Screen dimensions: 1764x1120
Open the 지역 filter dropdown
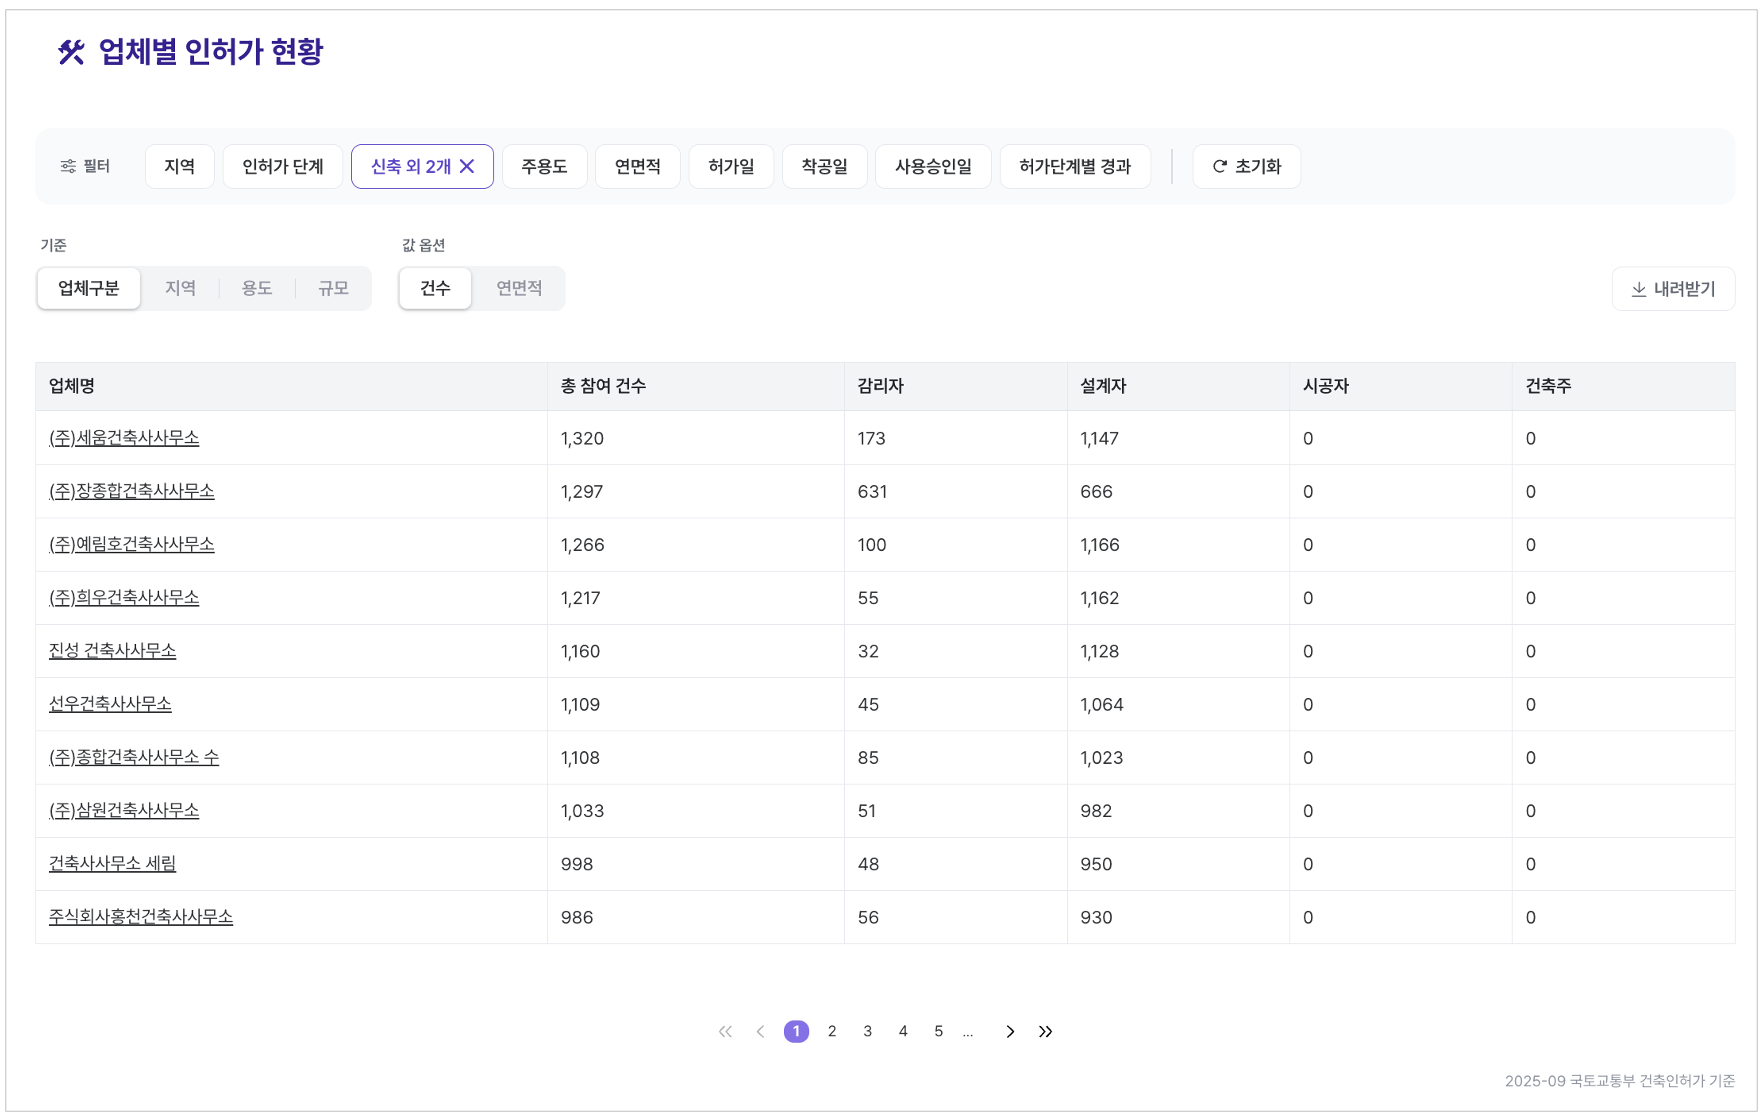click(179, 166)
